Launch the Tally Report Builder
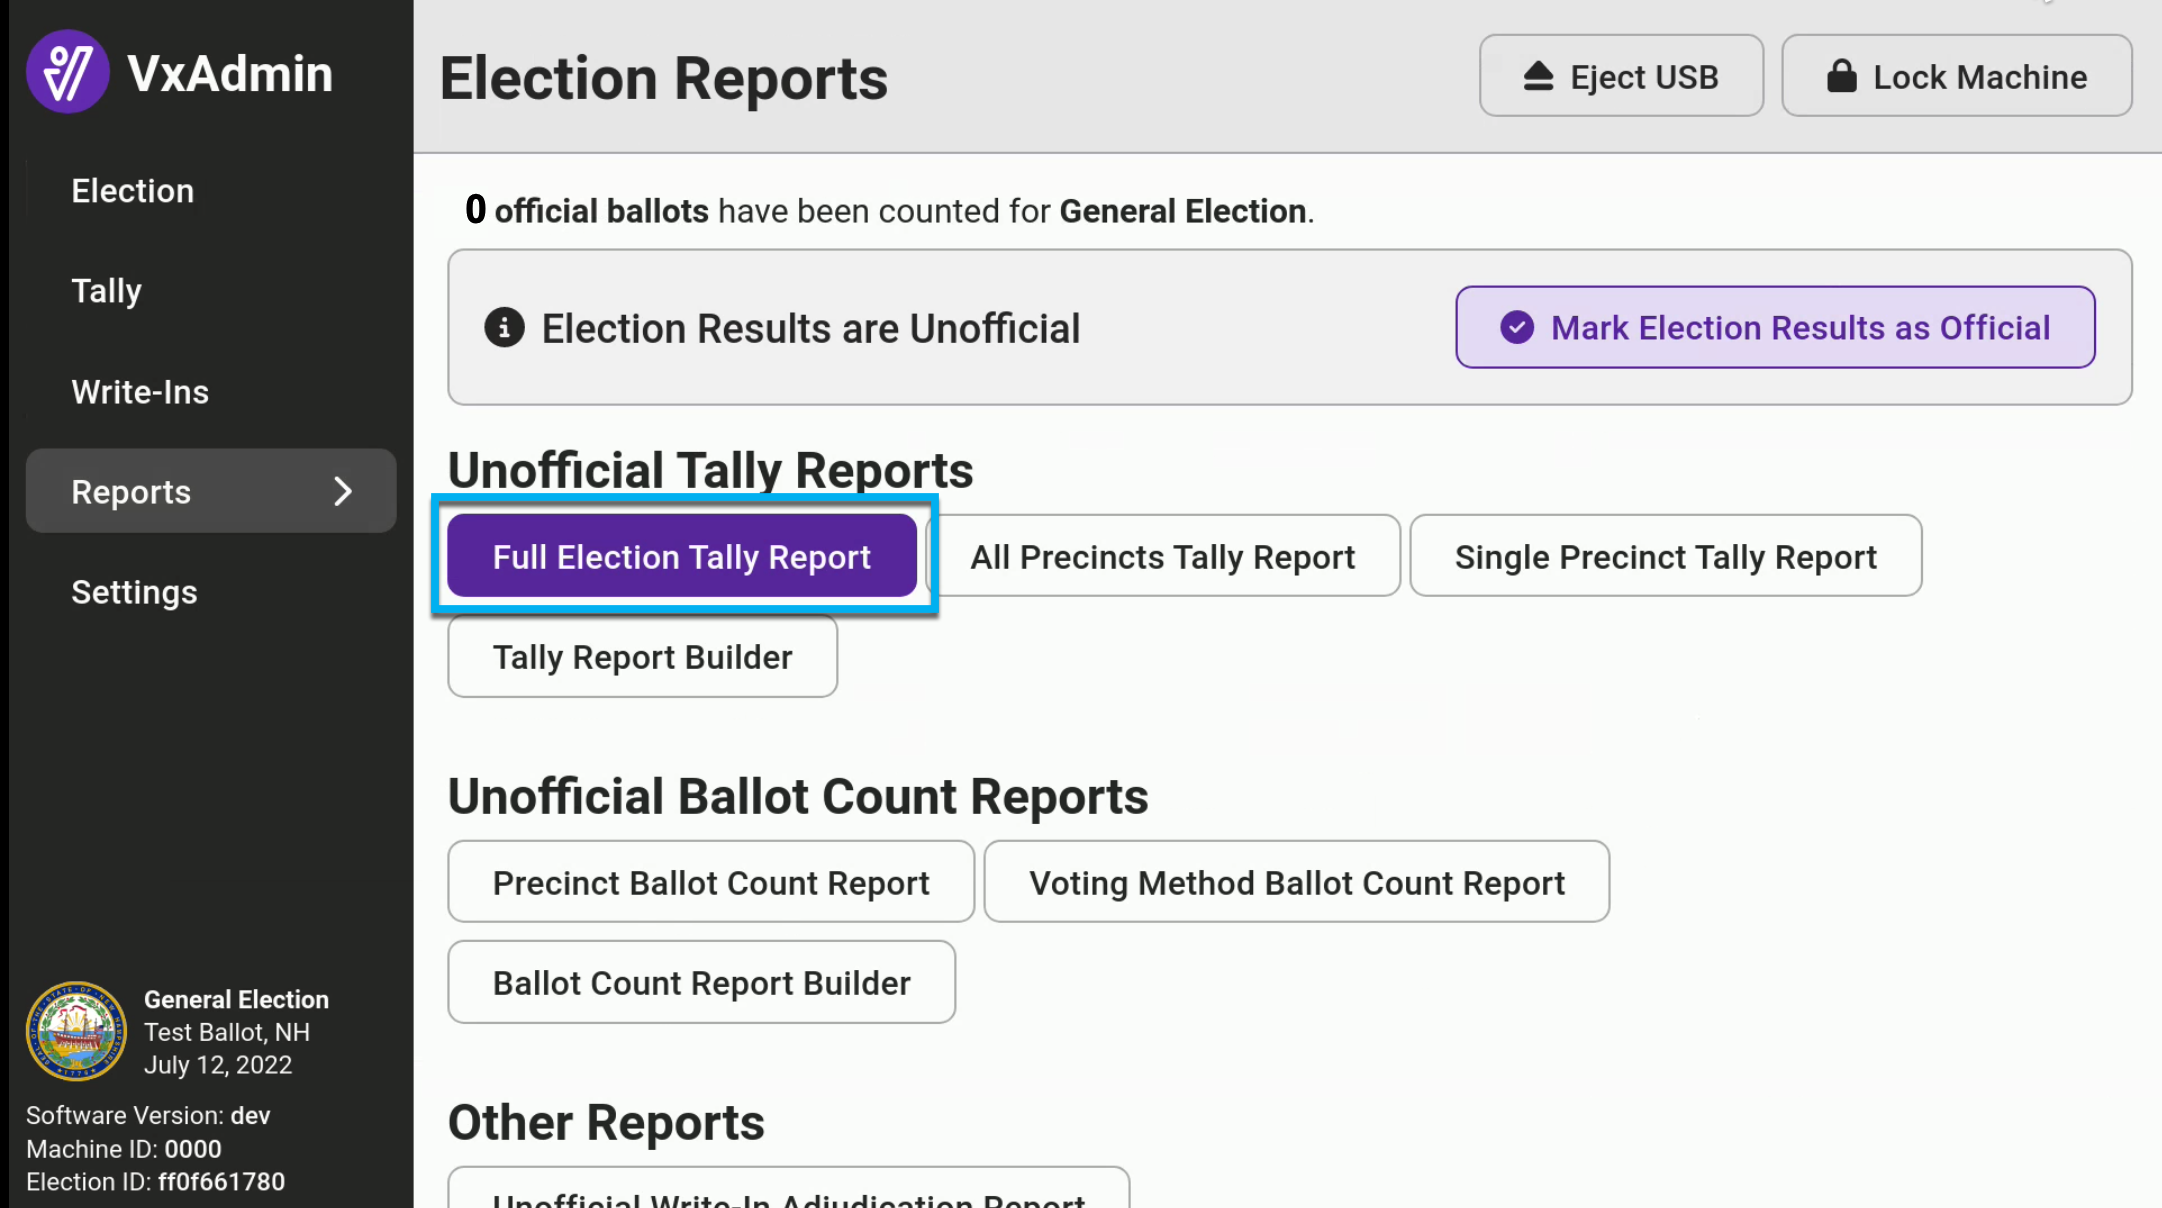2162x1208 pixels. coord(643,657)
